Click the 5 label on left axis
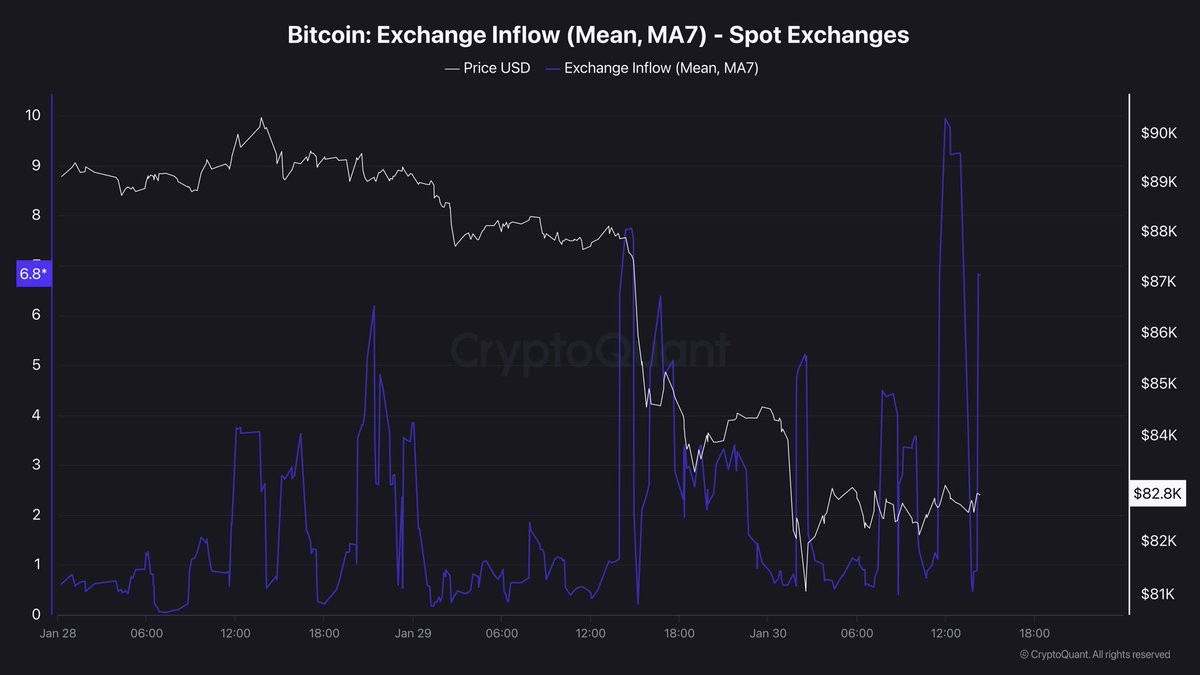 click(x=36, y=365)
